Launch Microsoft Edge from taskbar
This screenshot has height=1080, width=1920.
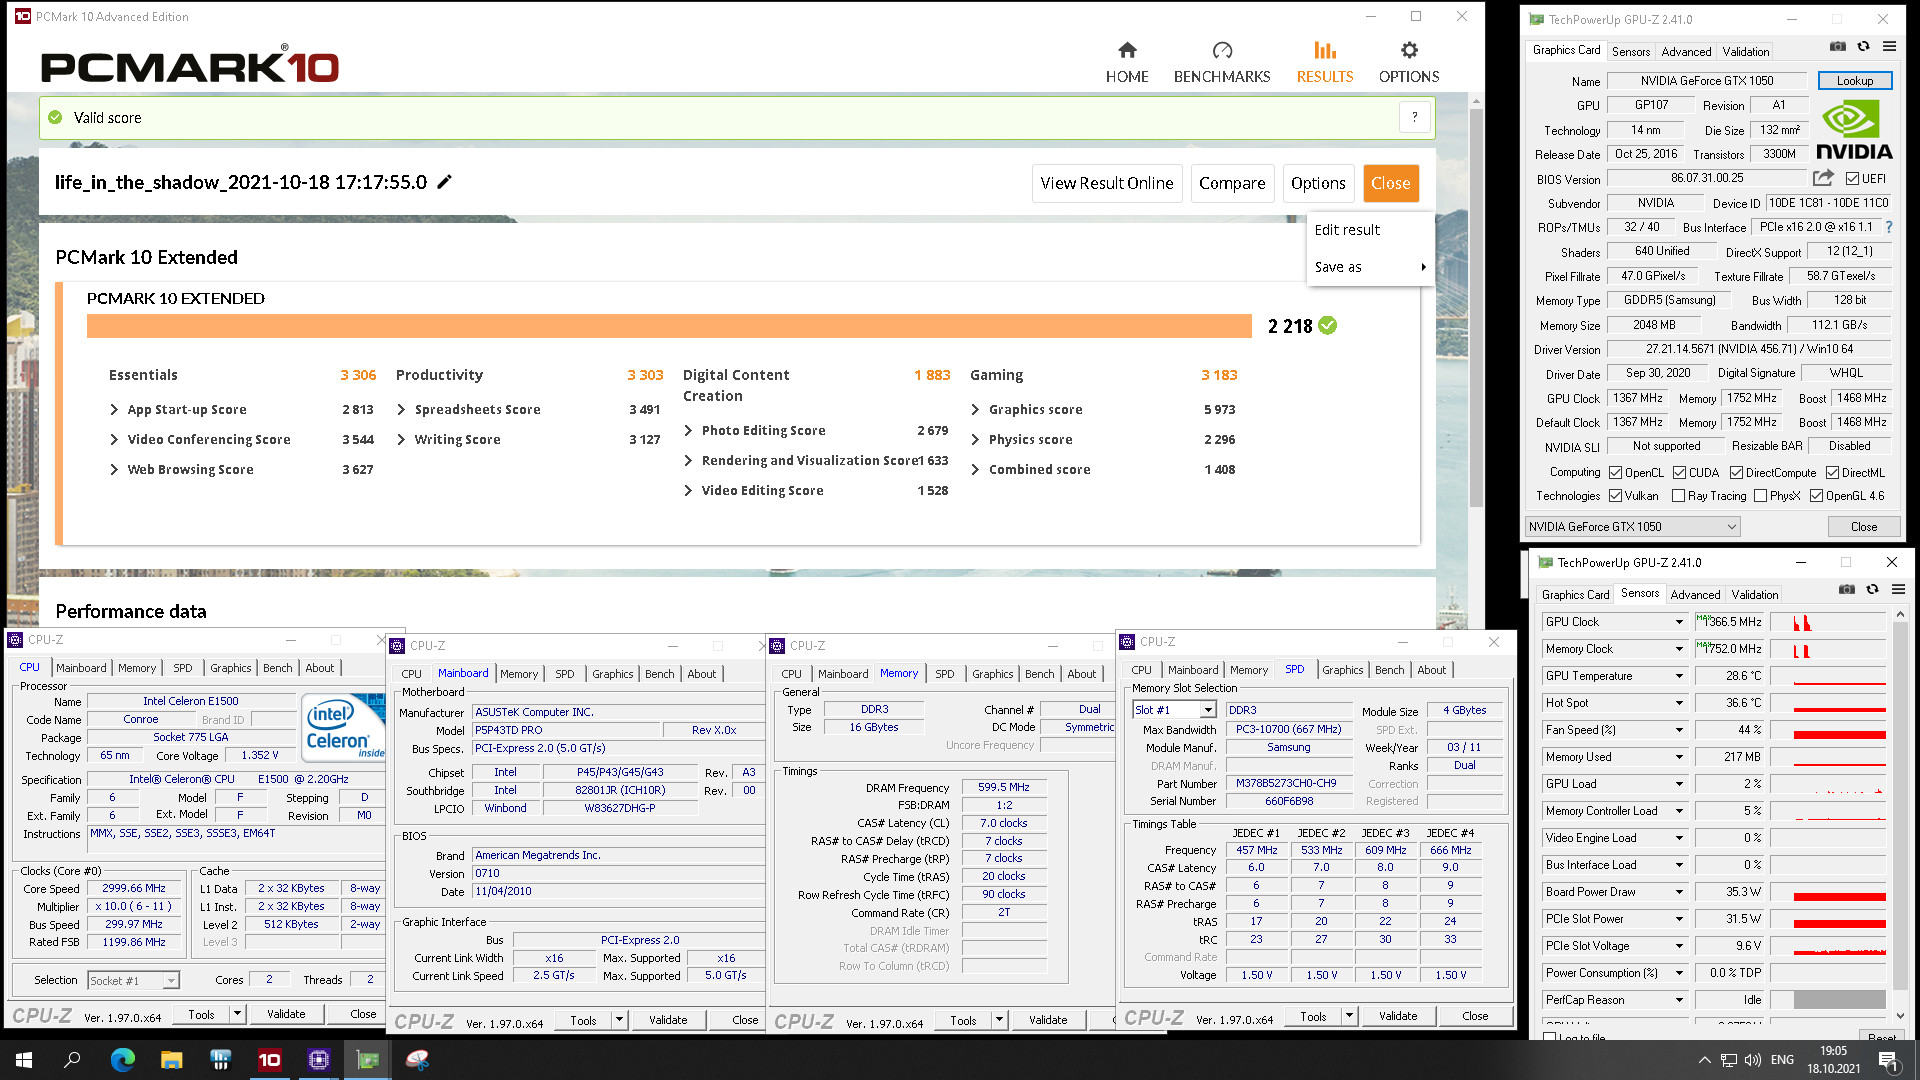[x=122, y=1060]
